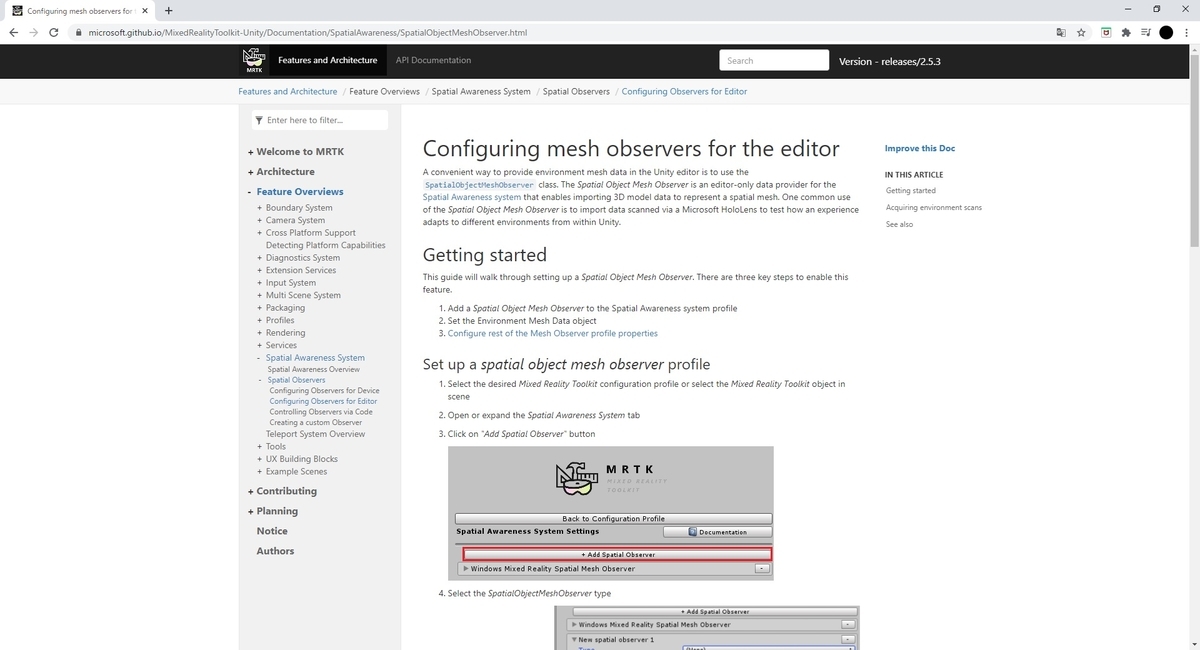Open Spatial Awareness Overview page
This screenshot has width=1200, height=650.
[313, 369]
